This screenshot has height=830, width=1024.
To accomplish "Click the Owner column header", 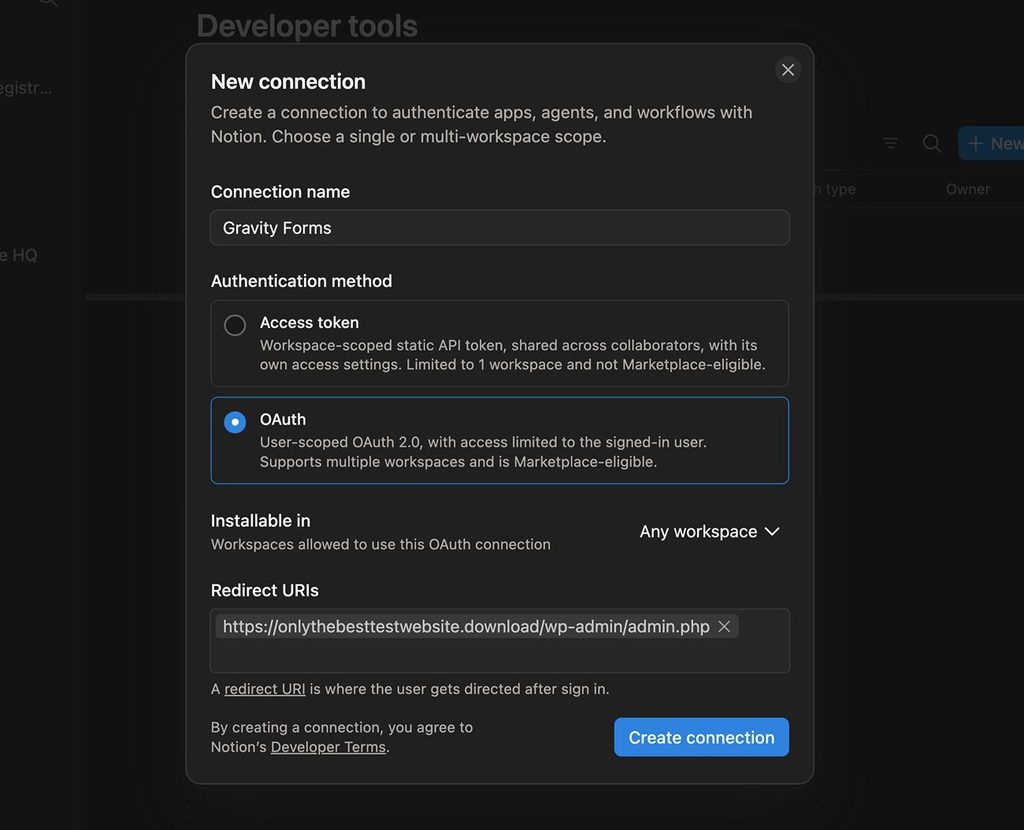I will pos(967,189).
